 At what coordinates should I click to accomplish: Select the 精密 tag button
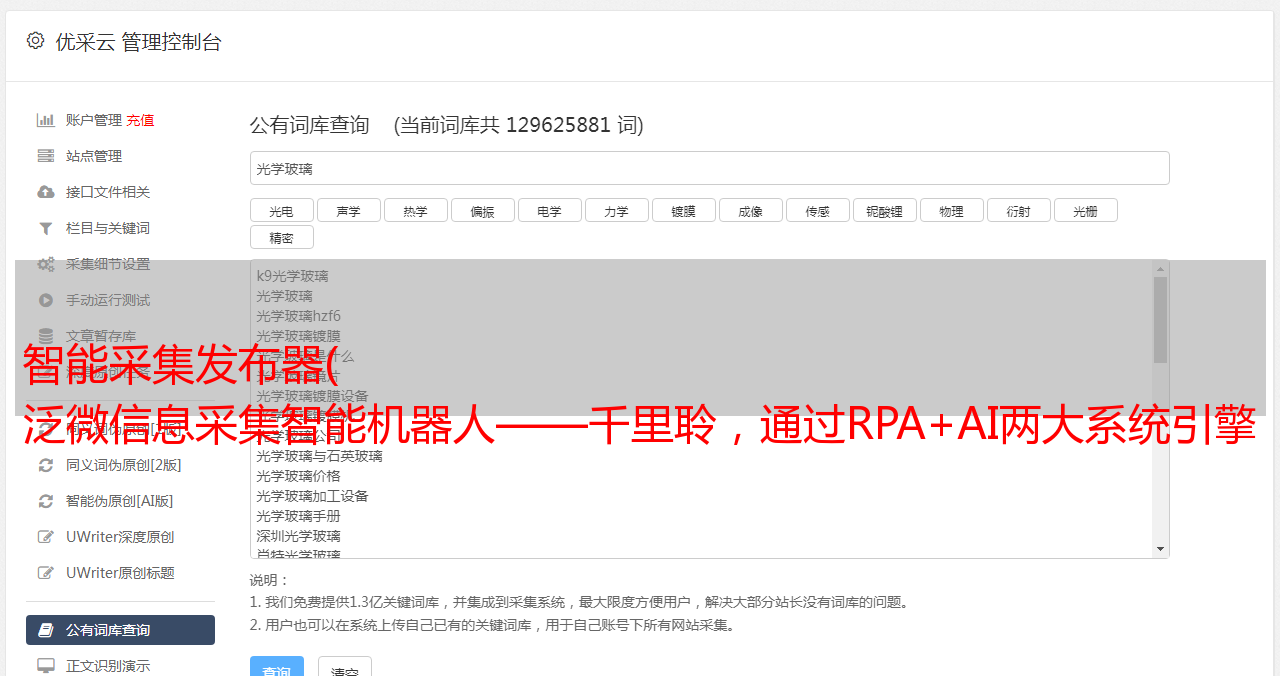281,237
